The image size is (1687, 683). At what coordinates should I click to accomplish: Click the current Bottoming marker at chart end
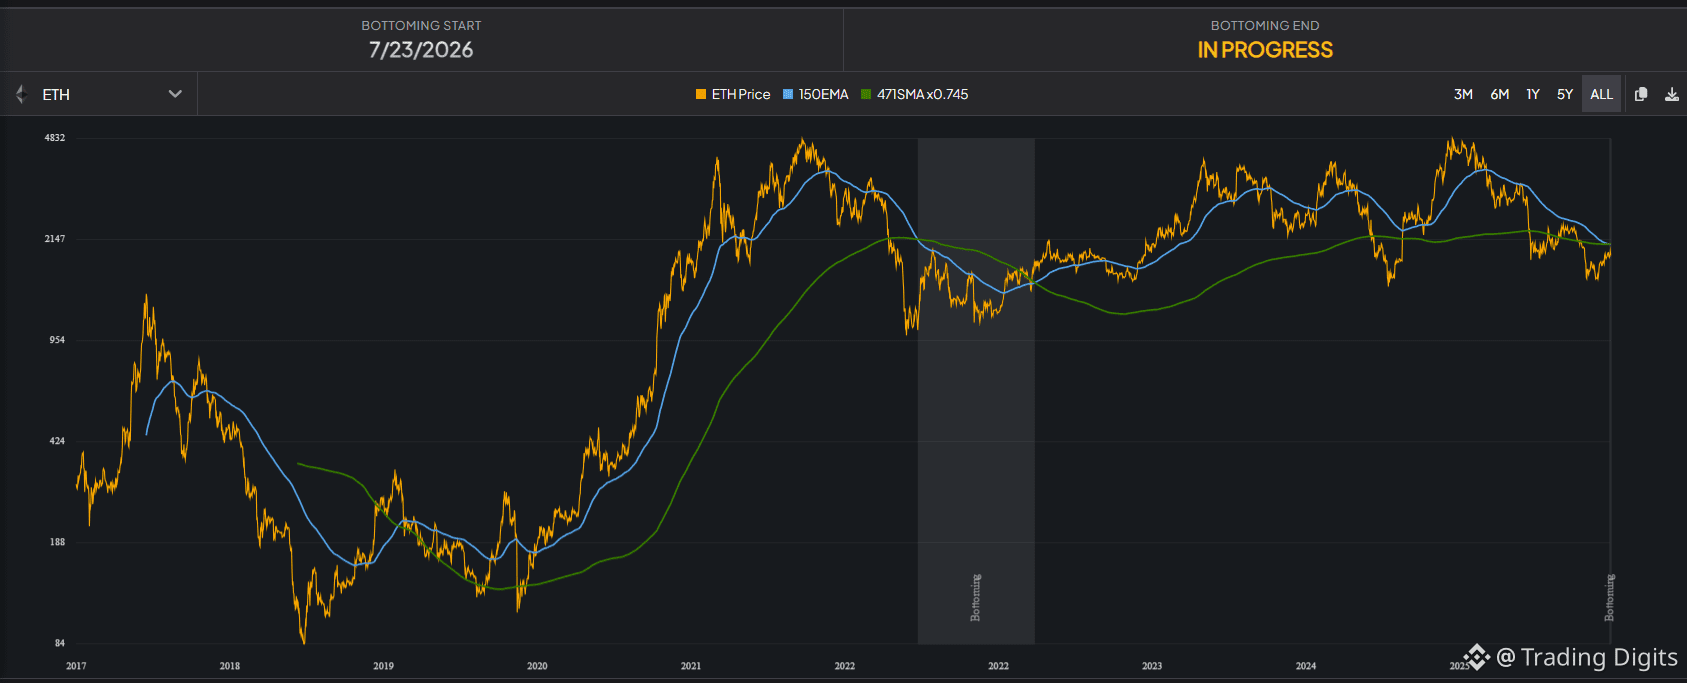1609,597
